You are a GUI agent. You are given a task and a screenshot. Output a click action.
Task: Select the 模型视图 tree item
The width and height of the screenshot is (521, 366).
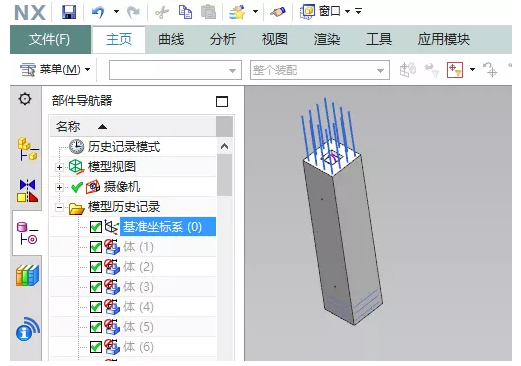click(x=112, y=167)
